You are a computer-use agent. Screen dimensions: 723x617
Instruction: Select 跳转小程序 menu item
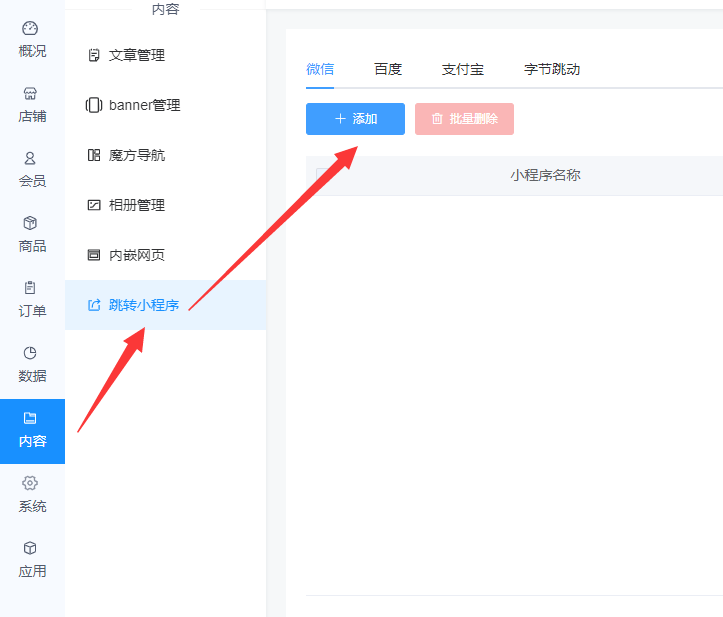point(166,305)
